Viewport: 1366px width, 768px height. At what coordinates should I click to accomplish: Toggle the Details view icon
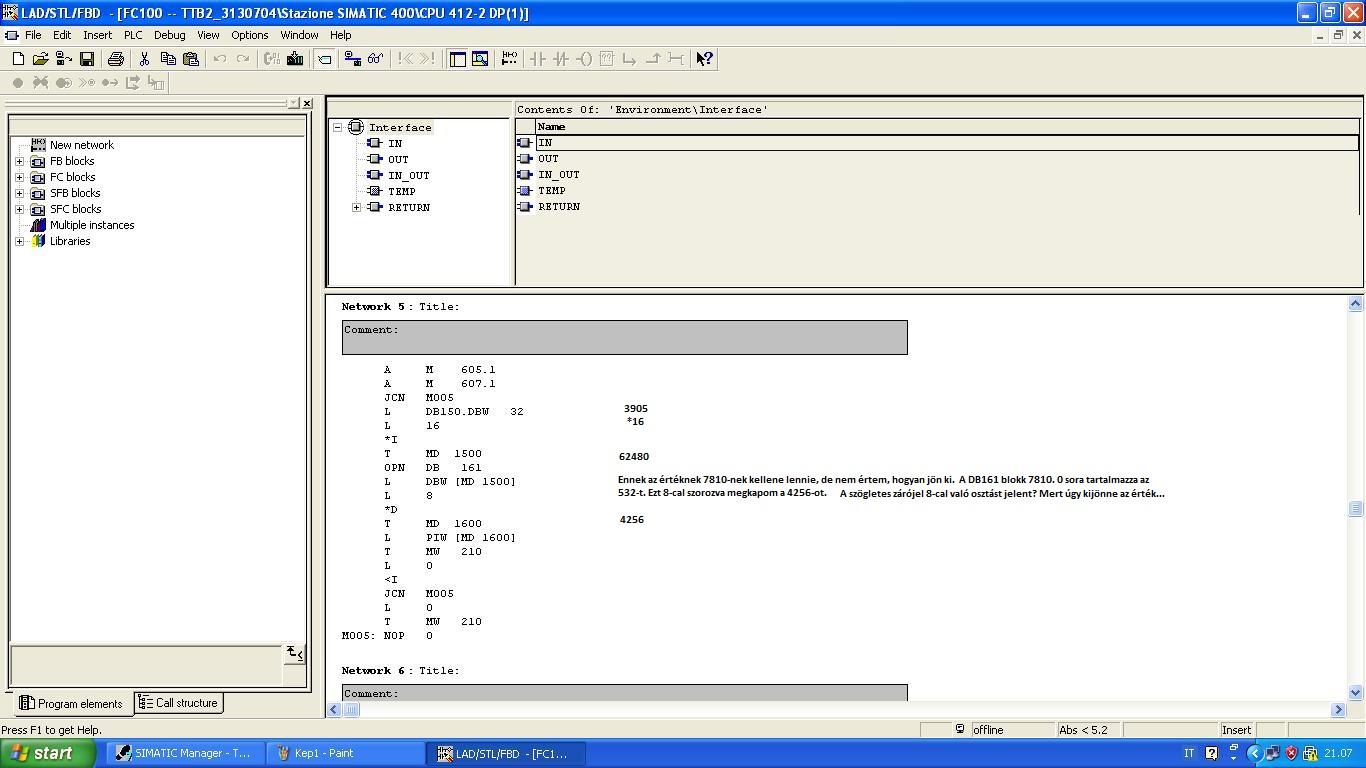click(x=480, y=59)
